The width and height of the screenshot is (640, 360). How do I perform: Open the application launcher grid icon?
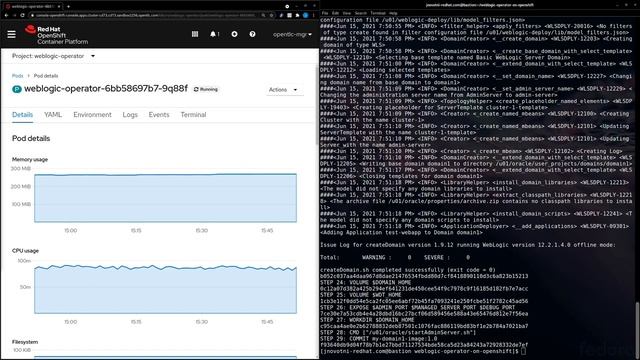tap(195, 34)
